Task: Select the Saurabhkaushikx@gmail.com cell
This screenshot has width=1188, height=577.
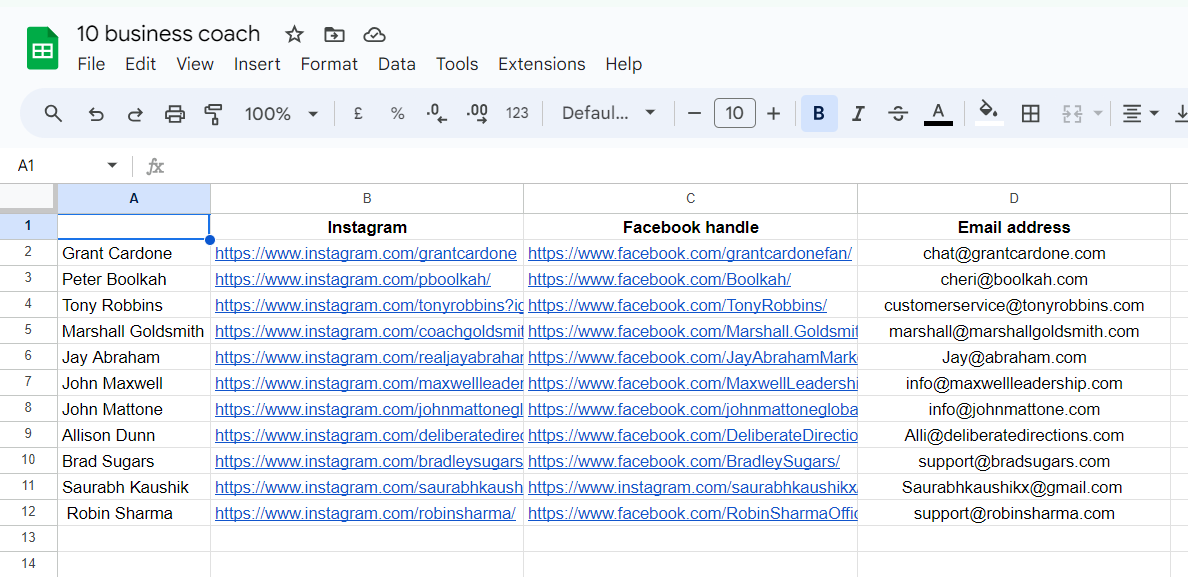Action: point(1014,487)
